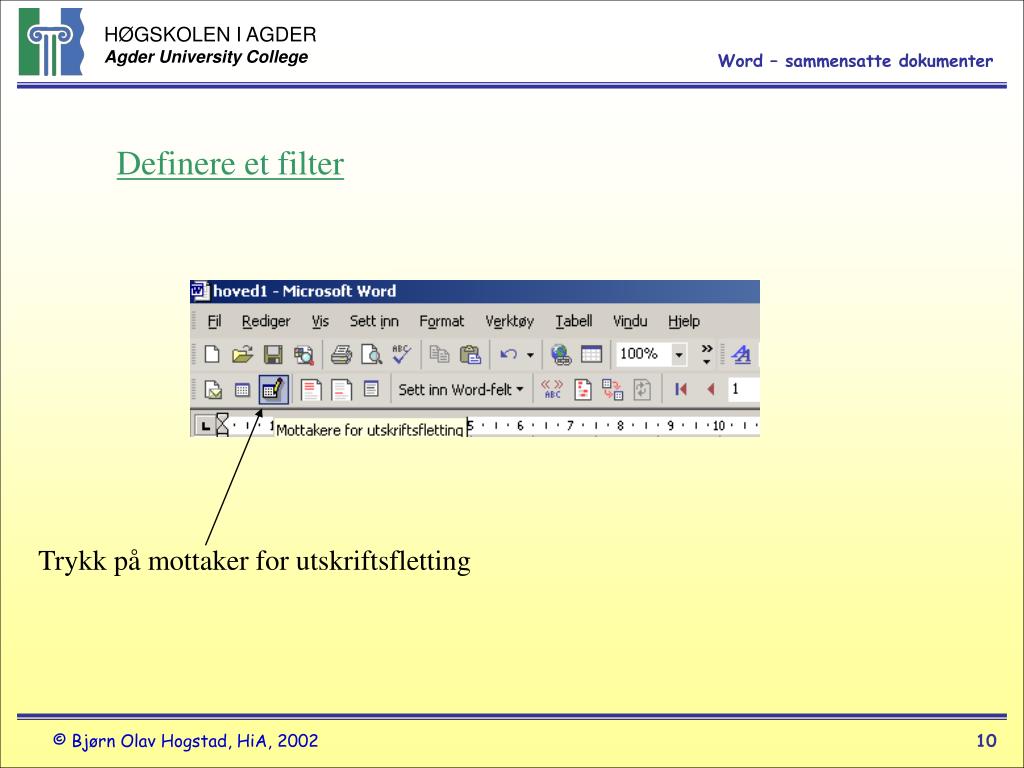
Task: Click the Word document icon in title bar
Action: (x=200, y=291)
